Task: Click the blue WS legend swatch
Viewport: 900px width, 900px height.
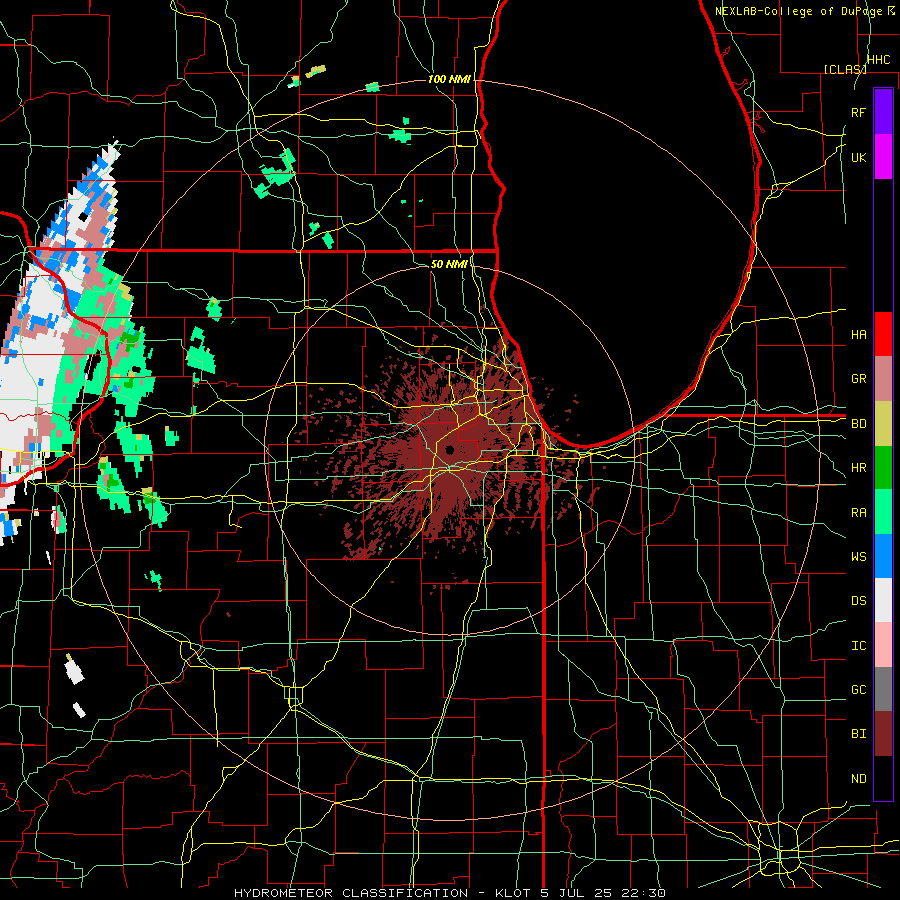Action: [883, 556]
